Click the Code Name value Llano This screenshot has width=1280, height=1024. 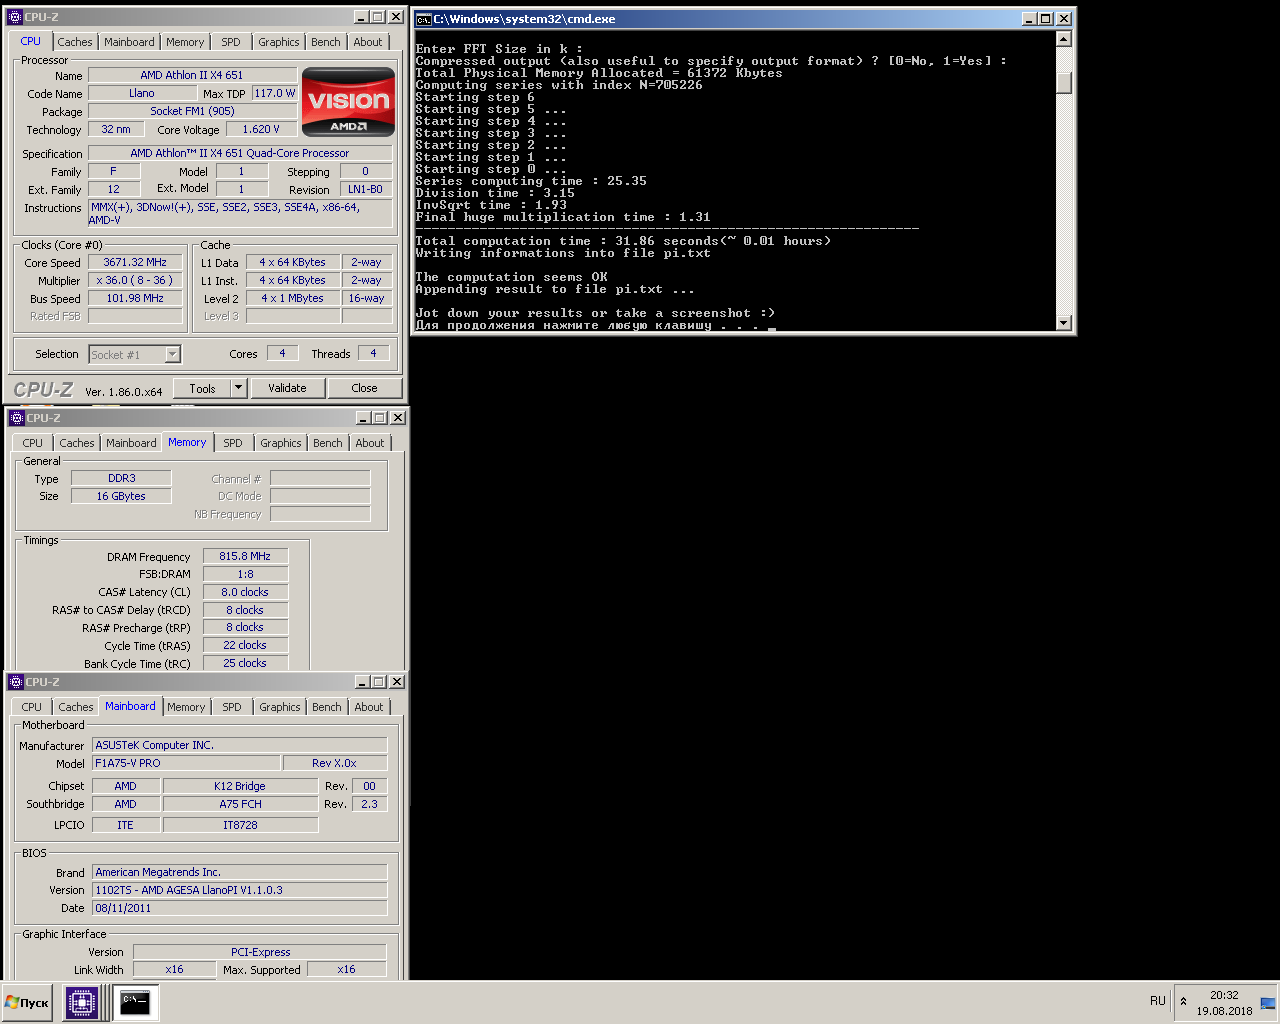142,93
